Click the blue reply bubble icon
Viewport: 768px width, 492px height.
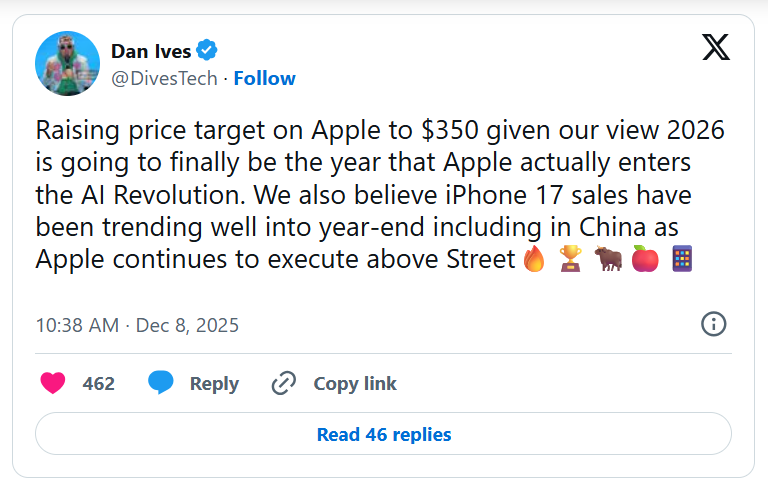tap(161, 383)
